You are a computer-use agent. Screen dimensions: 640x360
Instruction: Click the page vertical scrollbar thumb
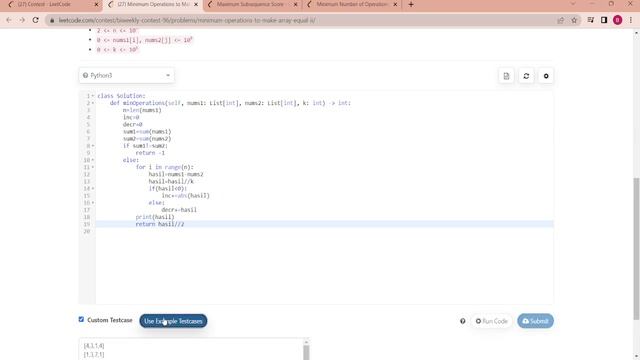pyautogui.click(x=636, y=248)
